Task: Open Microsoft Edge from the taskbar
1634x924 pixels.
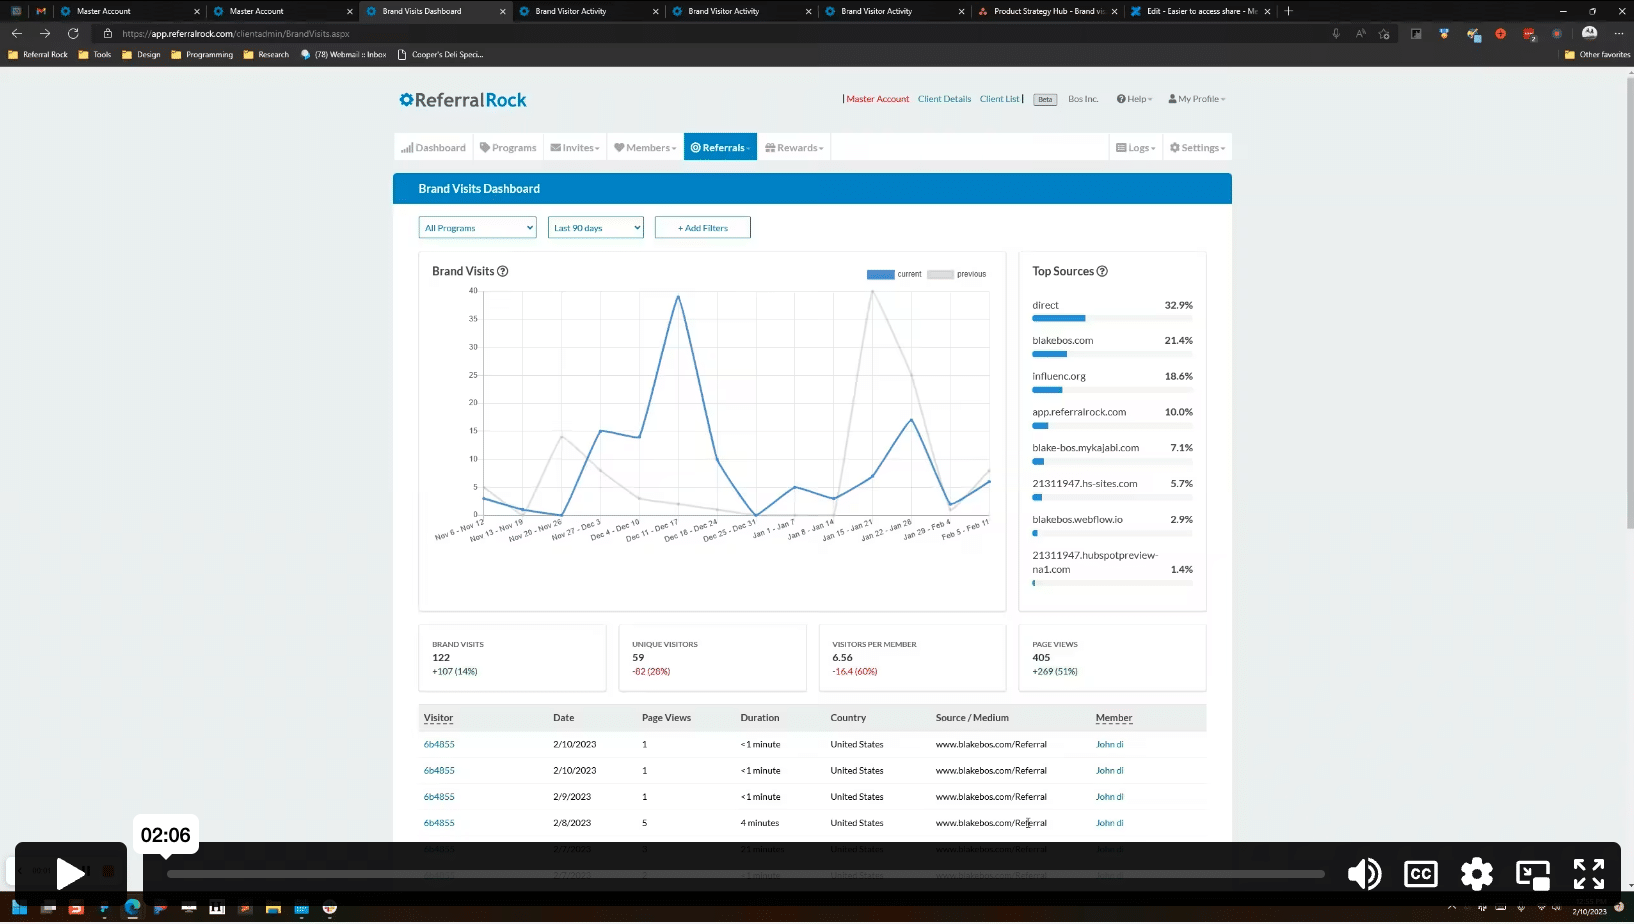Action: [132, 908]
